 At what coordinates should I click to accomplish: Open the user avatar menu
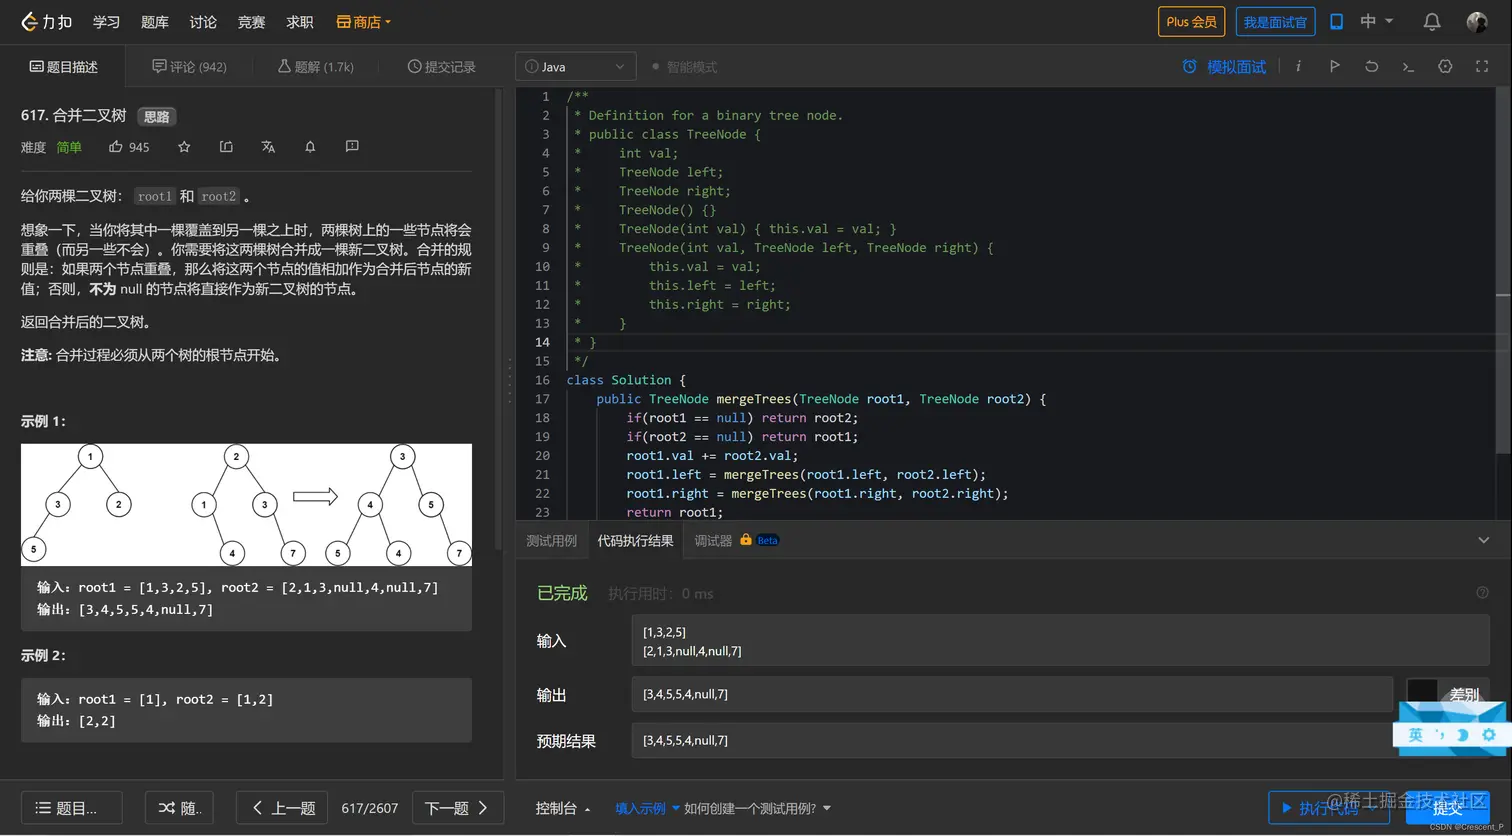(1477, 21)
